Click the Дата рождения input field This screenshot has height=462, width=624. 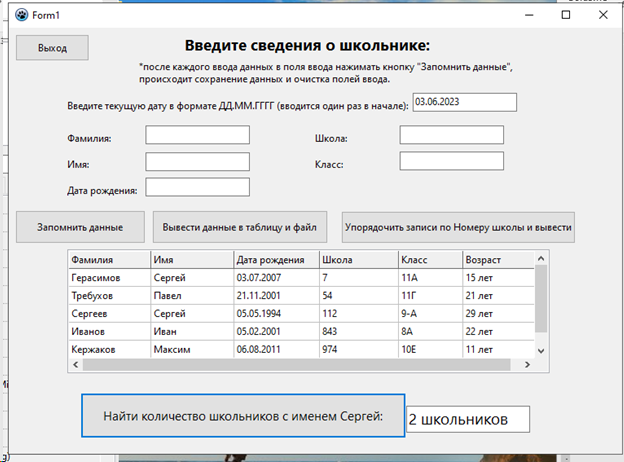[197, 187]
